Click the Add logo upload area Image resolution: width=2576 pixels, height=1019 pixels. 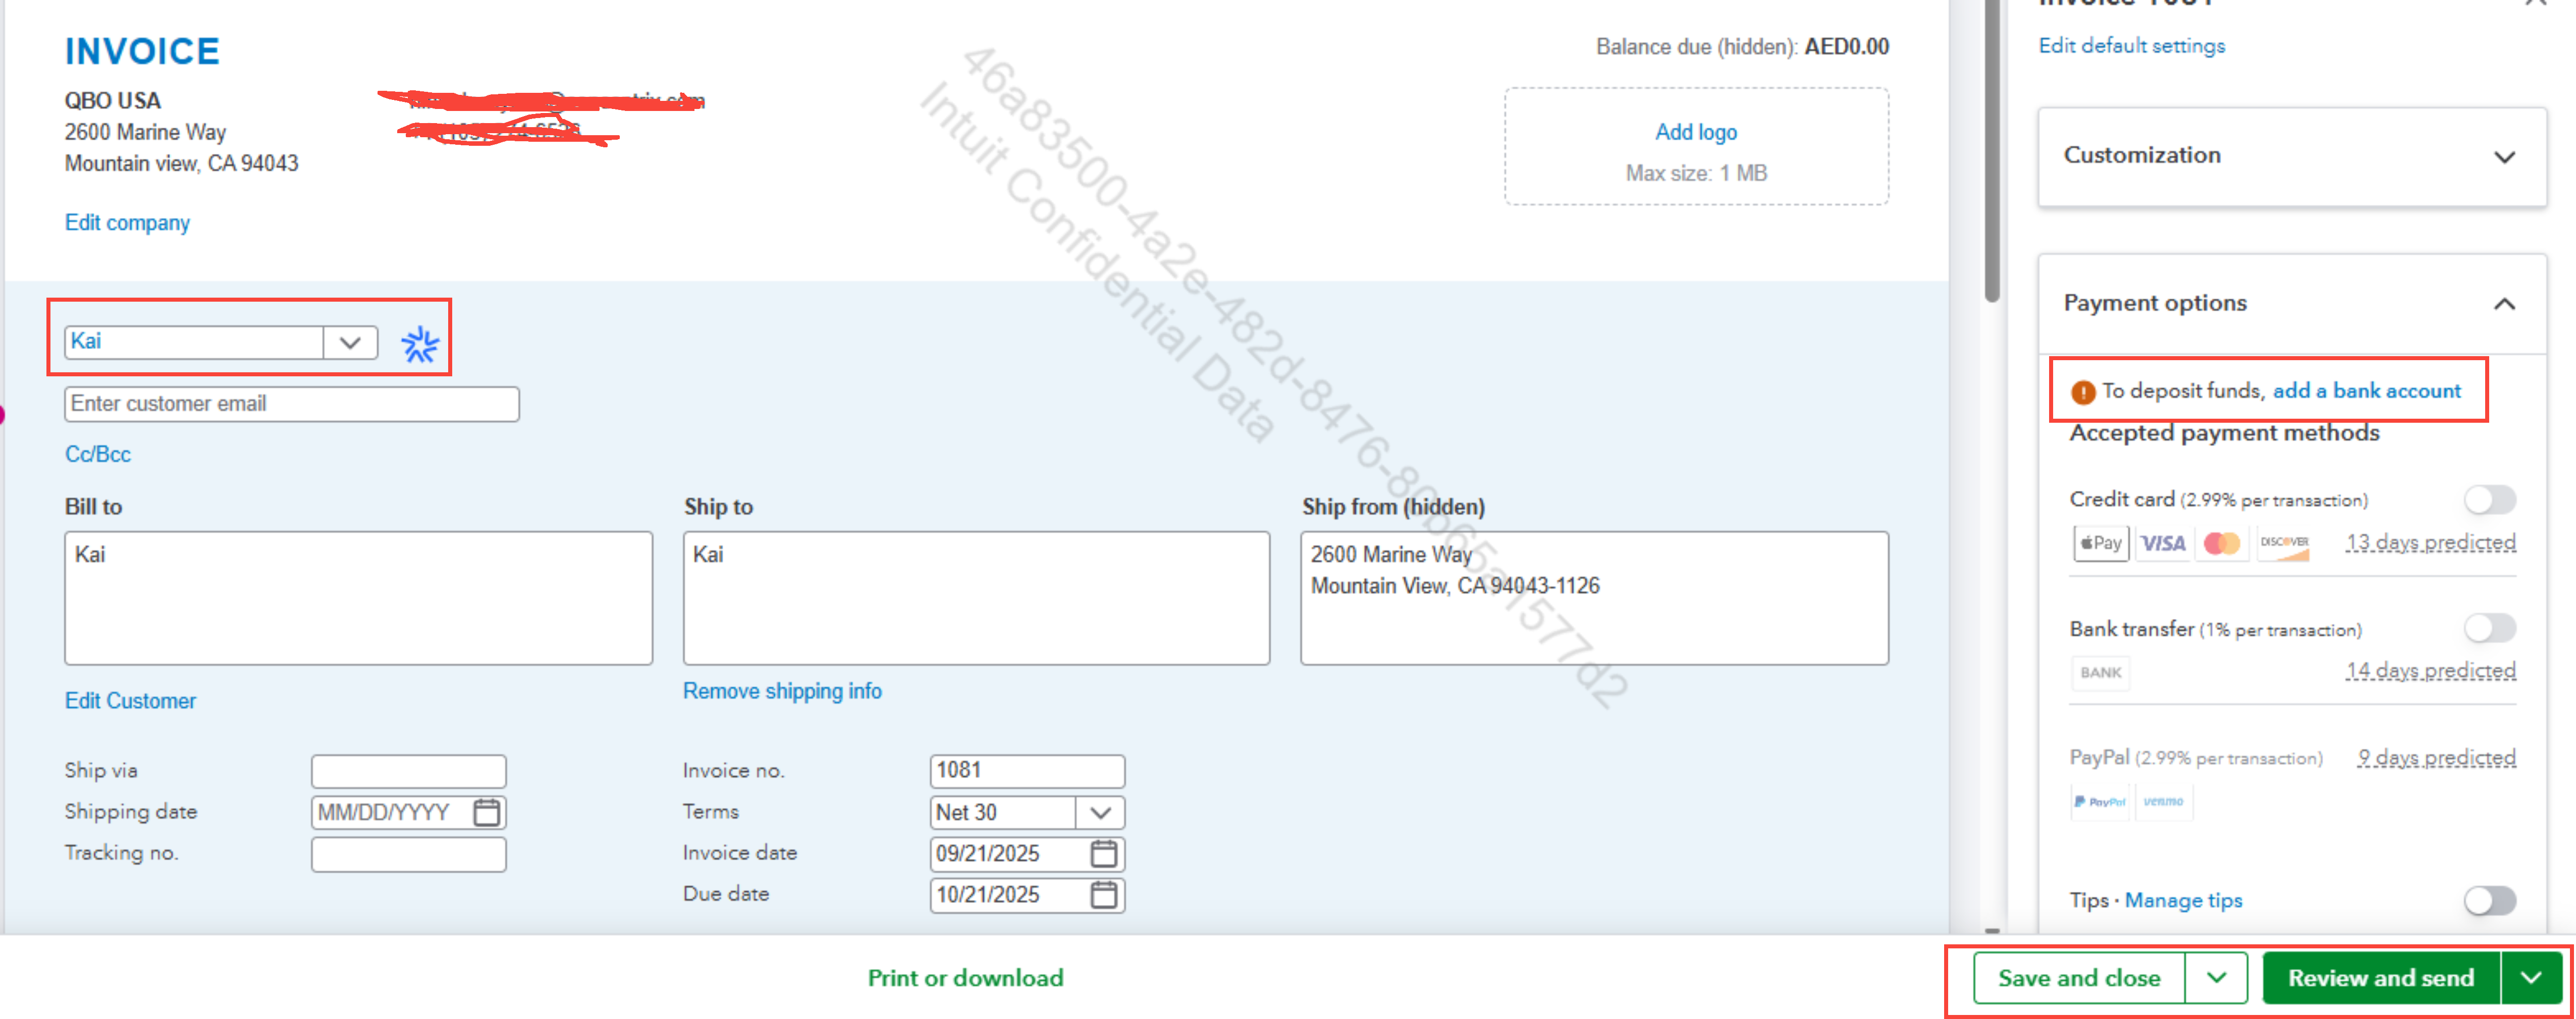[1696, 147]
